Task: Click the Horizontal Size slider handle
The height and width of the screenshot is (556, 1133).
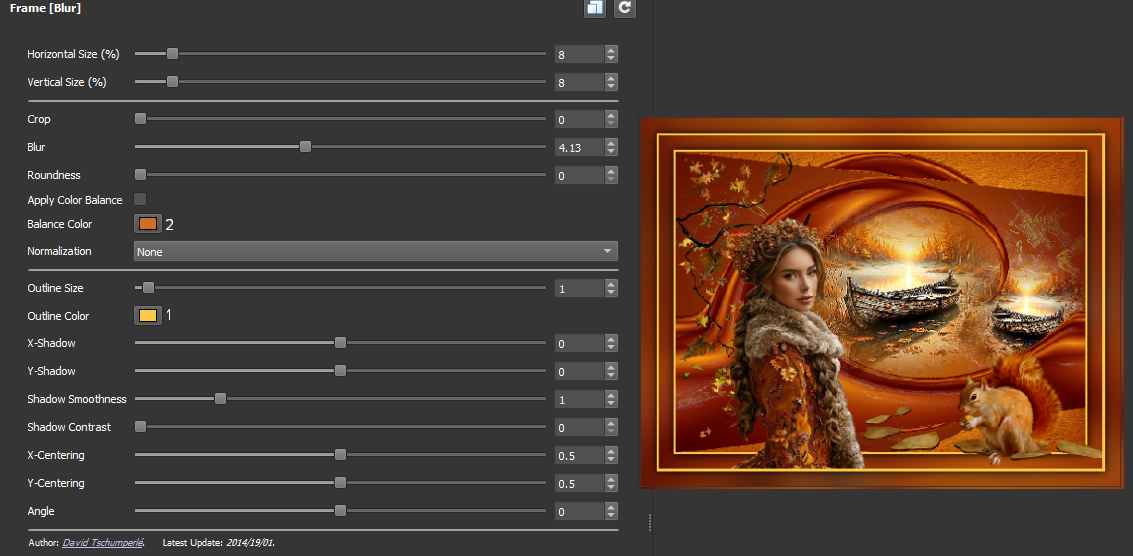Action: [172, 54]
